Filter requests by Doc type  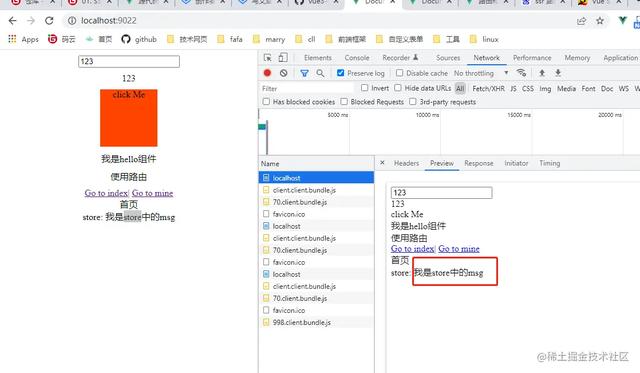pyautogui.click(x=607, y=88)
